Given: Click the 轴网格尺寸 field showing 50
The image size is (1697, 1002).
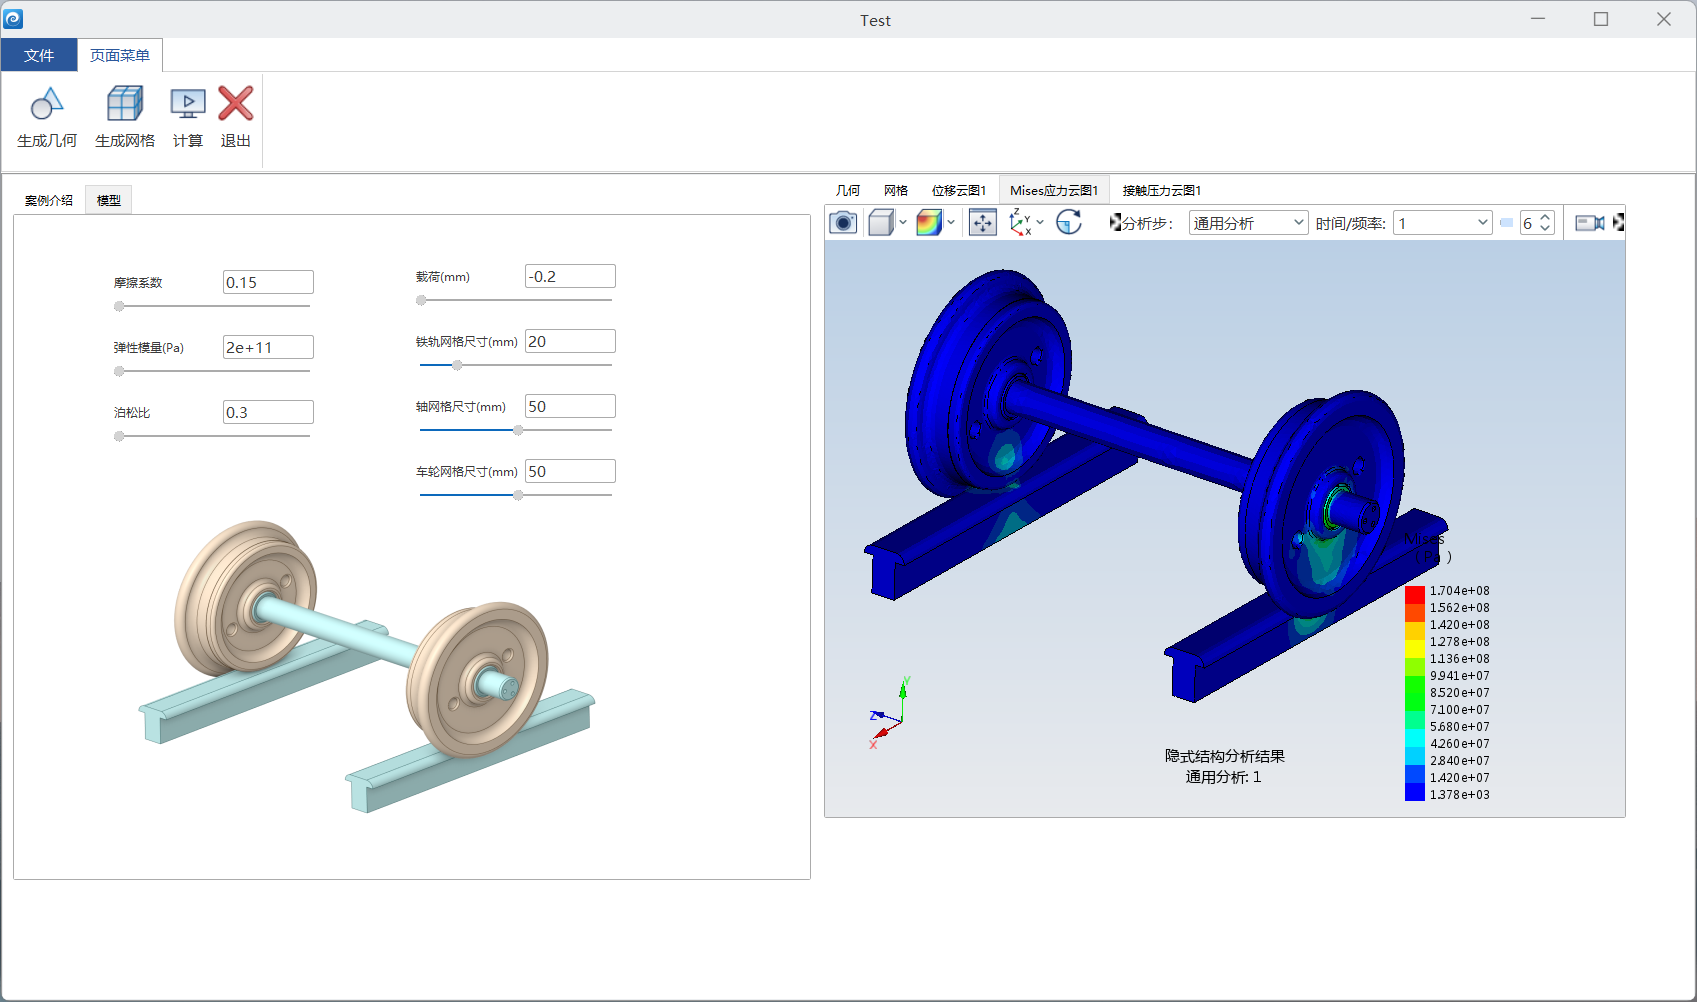Looking at the screenshot, I should pos(570,406).
